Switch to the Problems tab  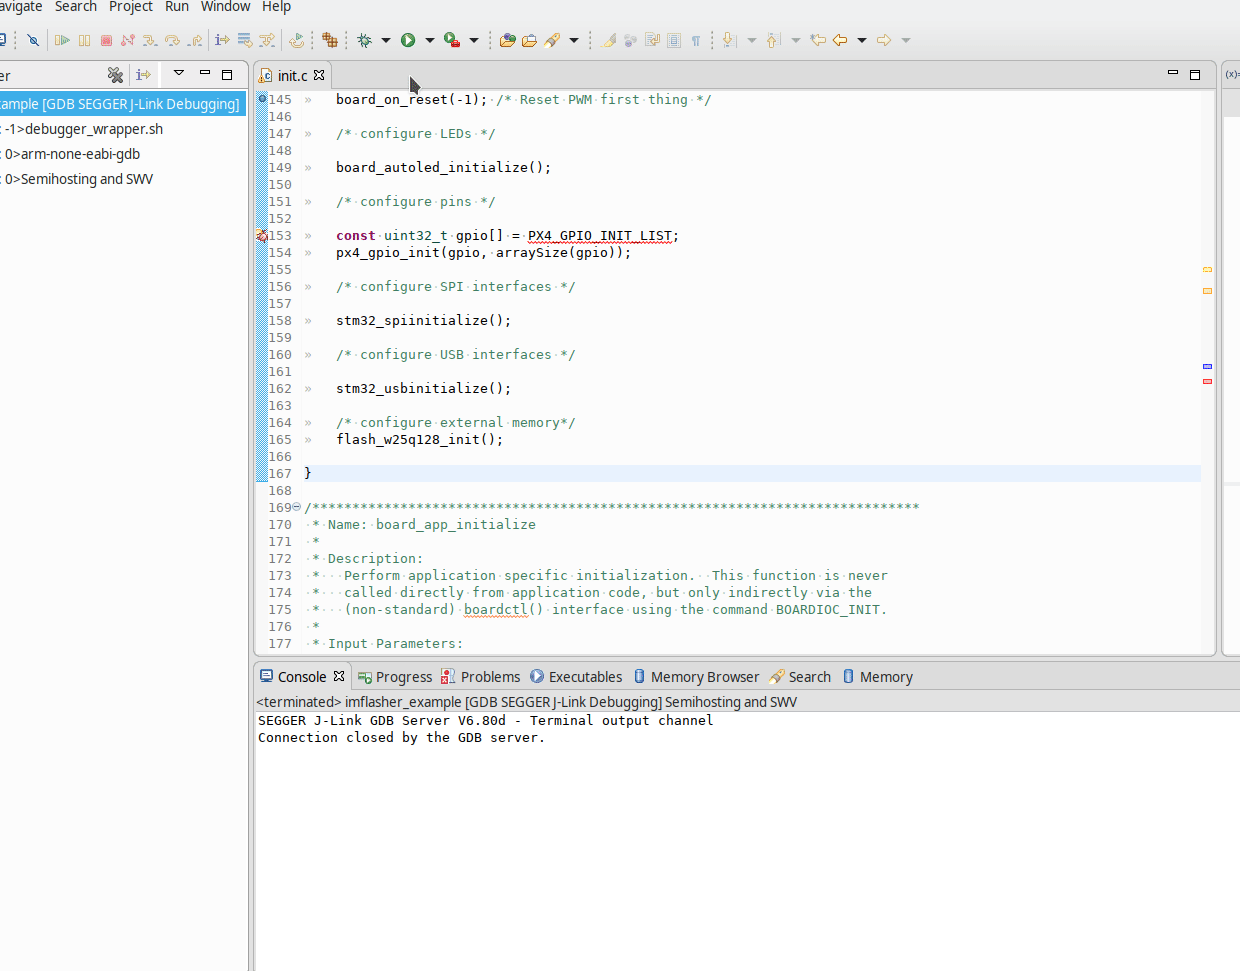pos(490,676)
